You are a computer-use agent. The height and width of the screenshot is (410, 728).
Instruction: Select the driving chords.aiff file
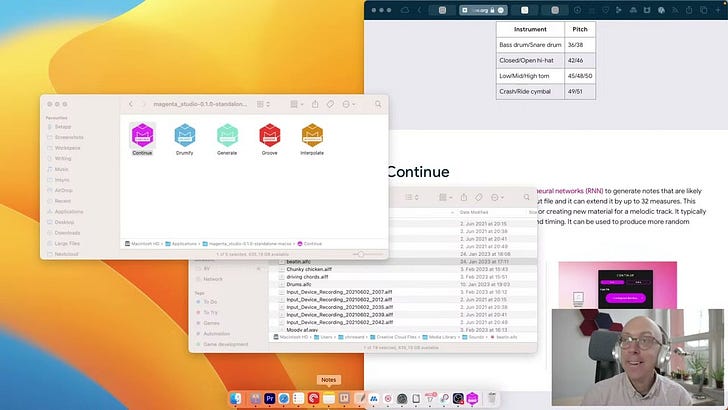(x=307, y=277)
